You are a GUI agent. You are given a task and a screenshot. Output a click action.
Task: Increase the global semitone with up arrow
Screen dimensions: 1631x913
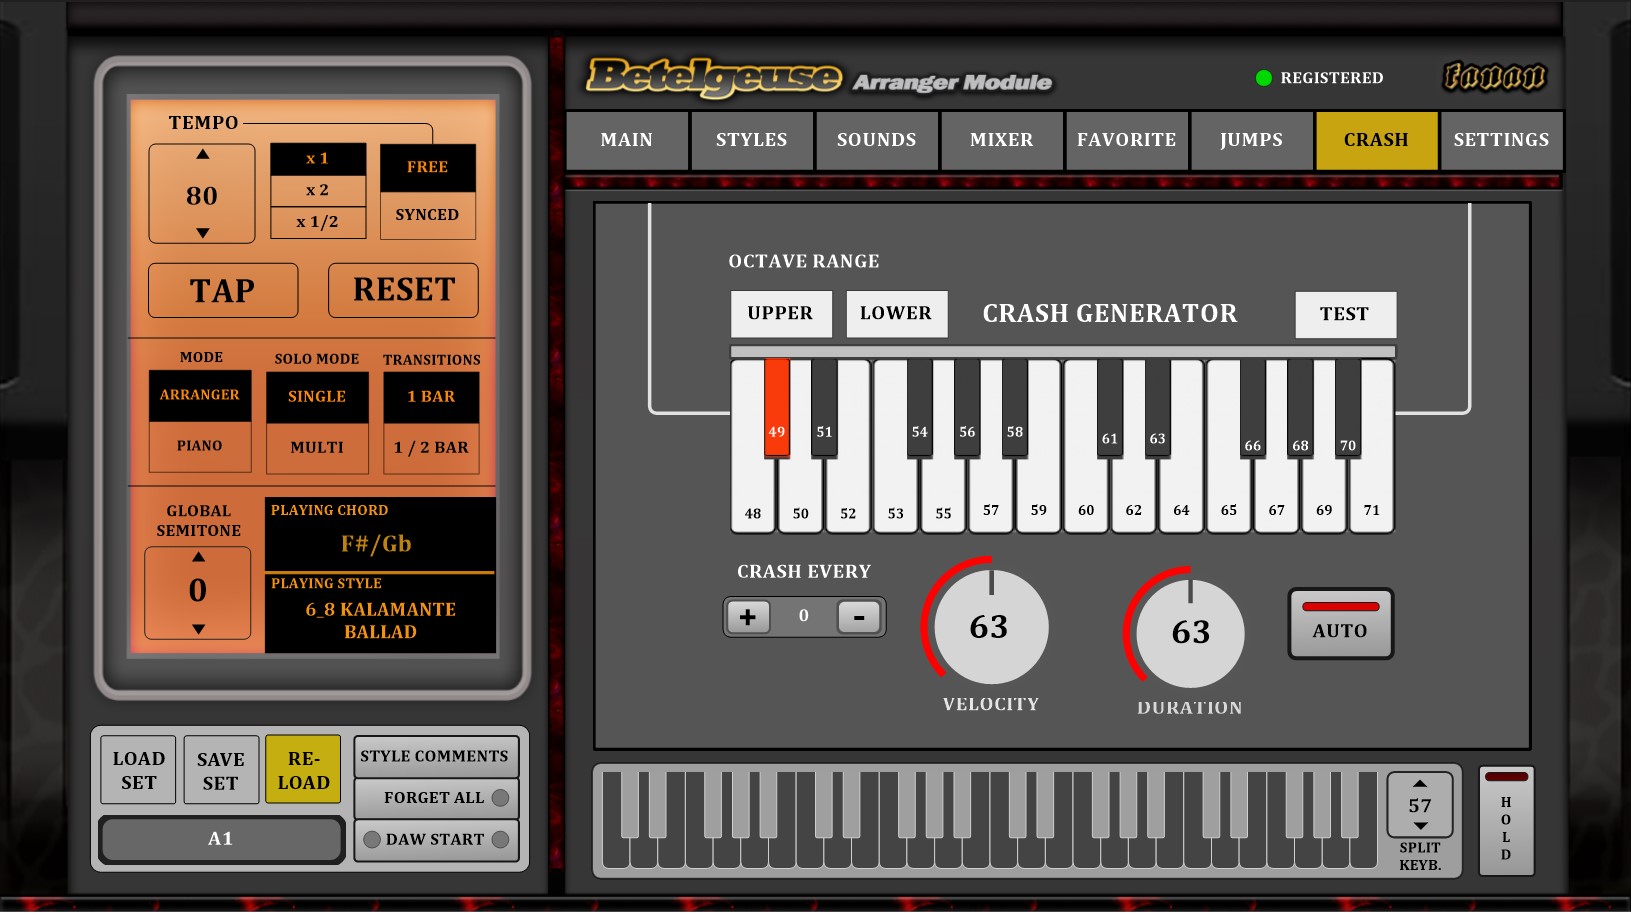(198, 557)
